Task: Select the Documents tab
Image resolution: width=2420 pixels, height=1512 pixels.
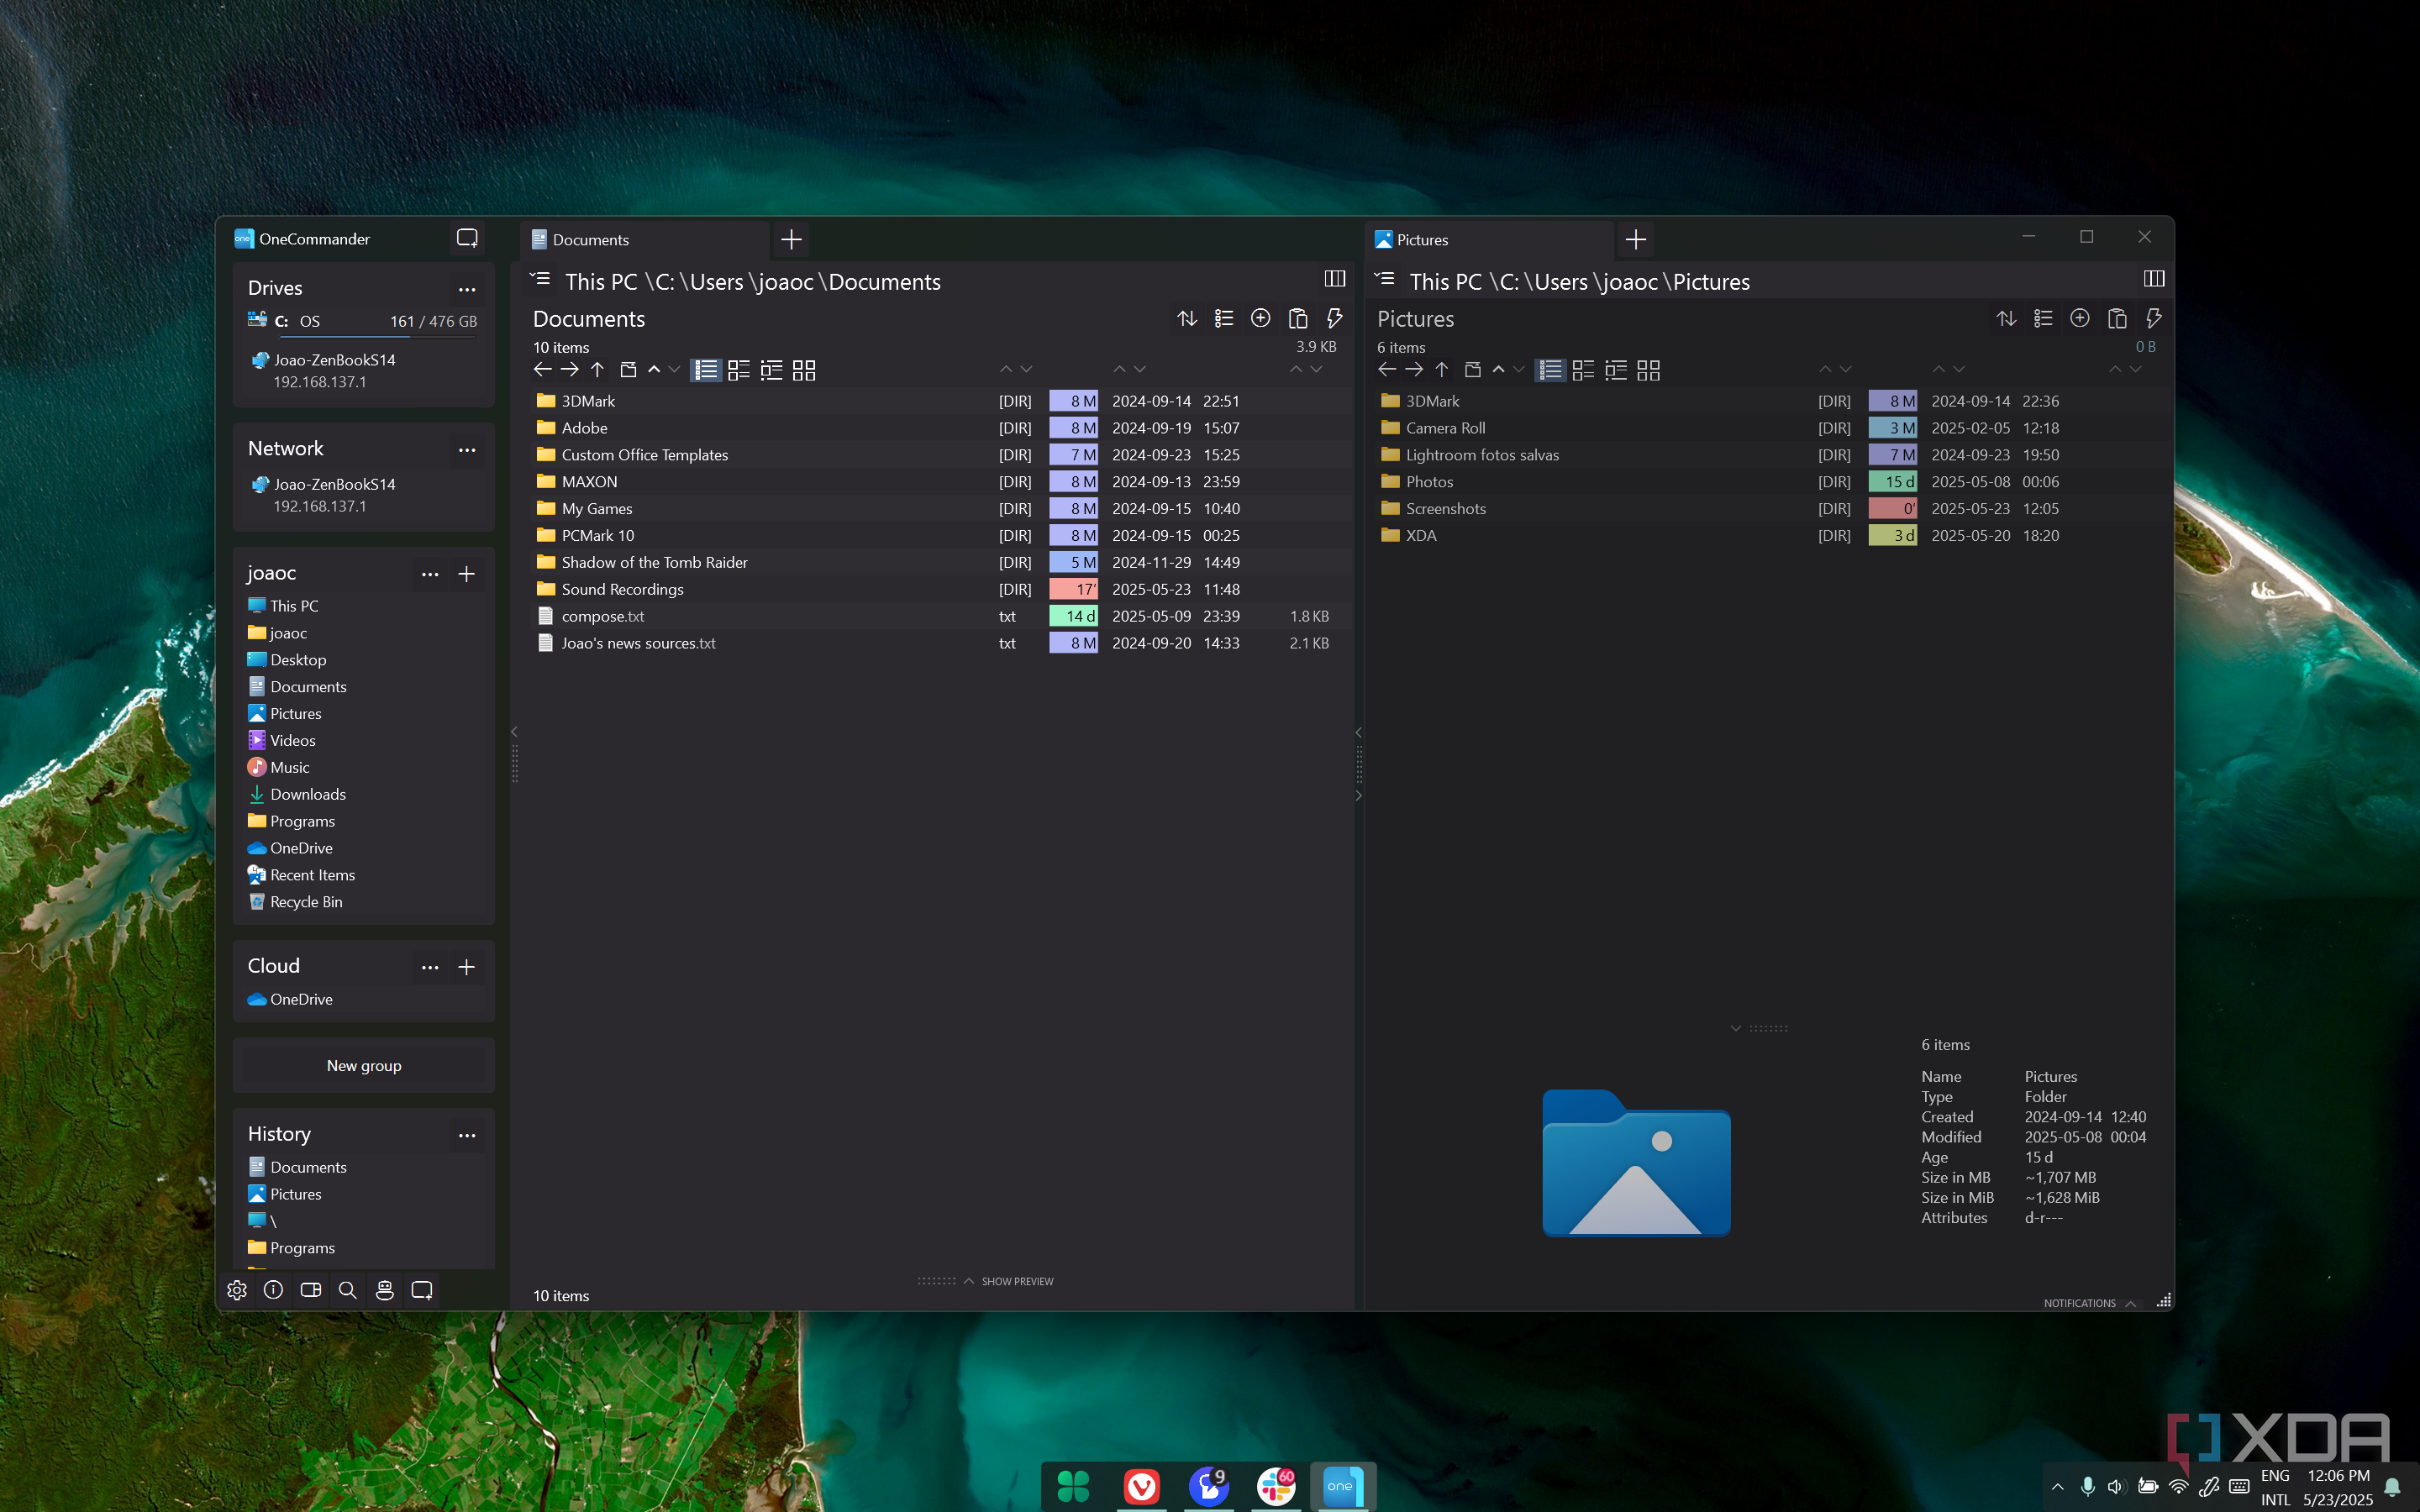Action: click(x=644, y=240)
